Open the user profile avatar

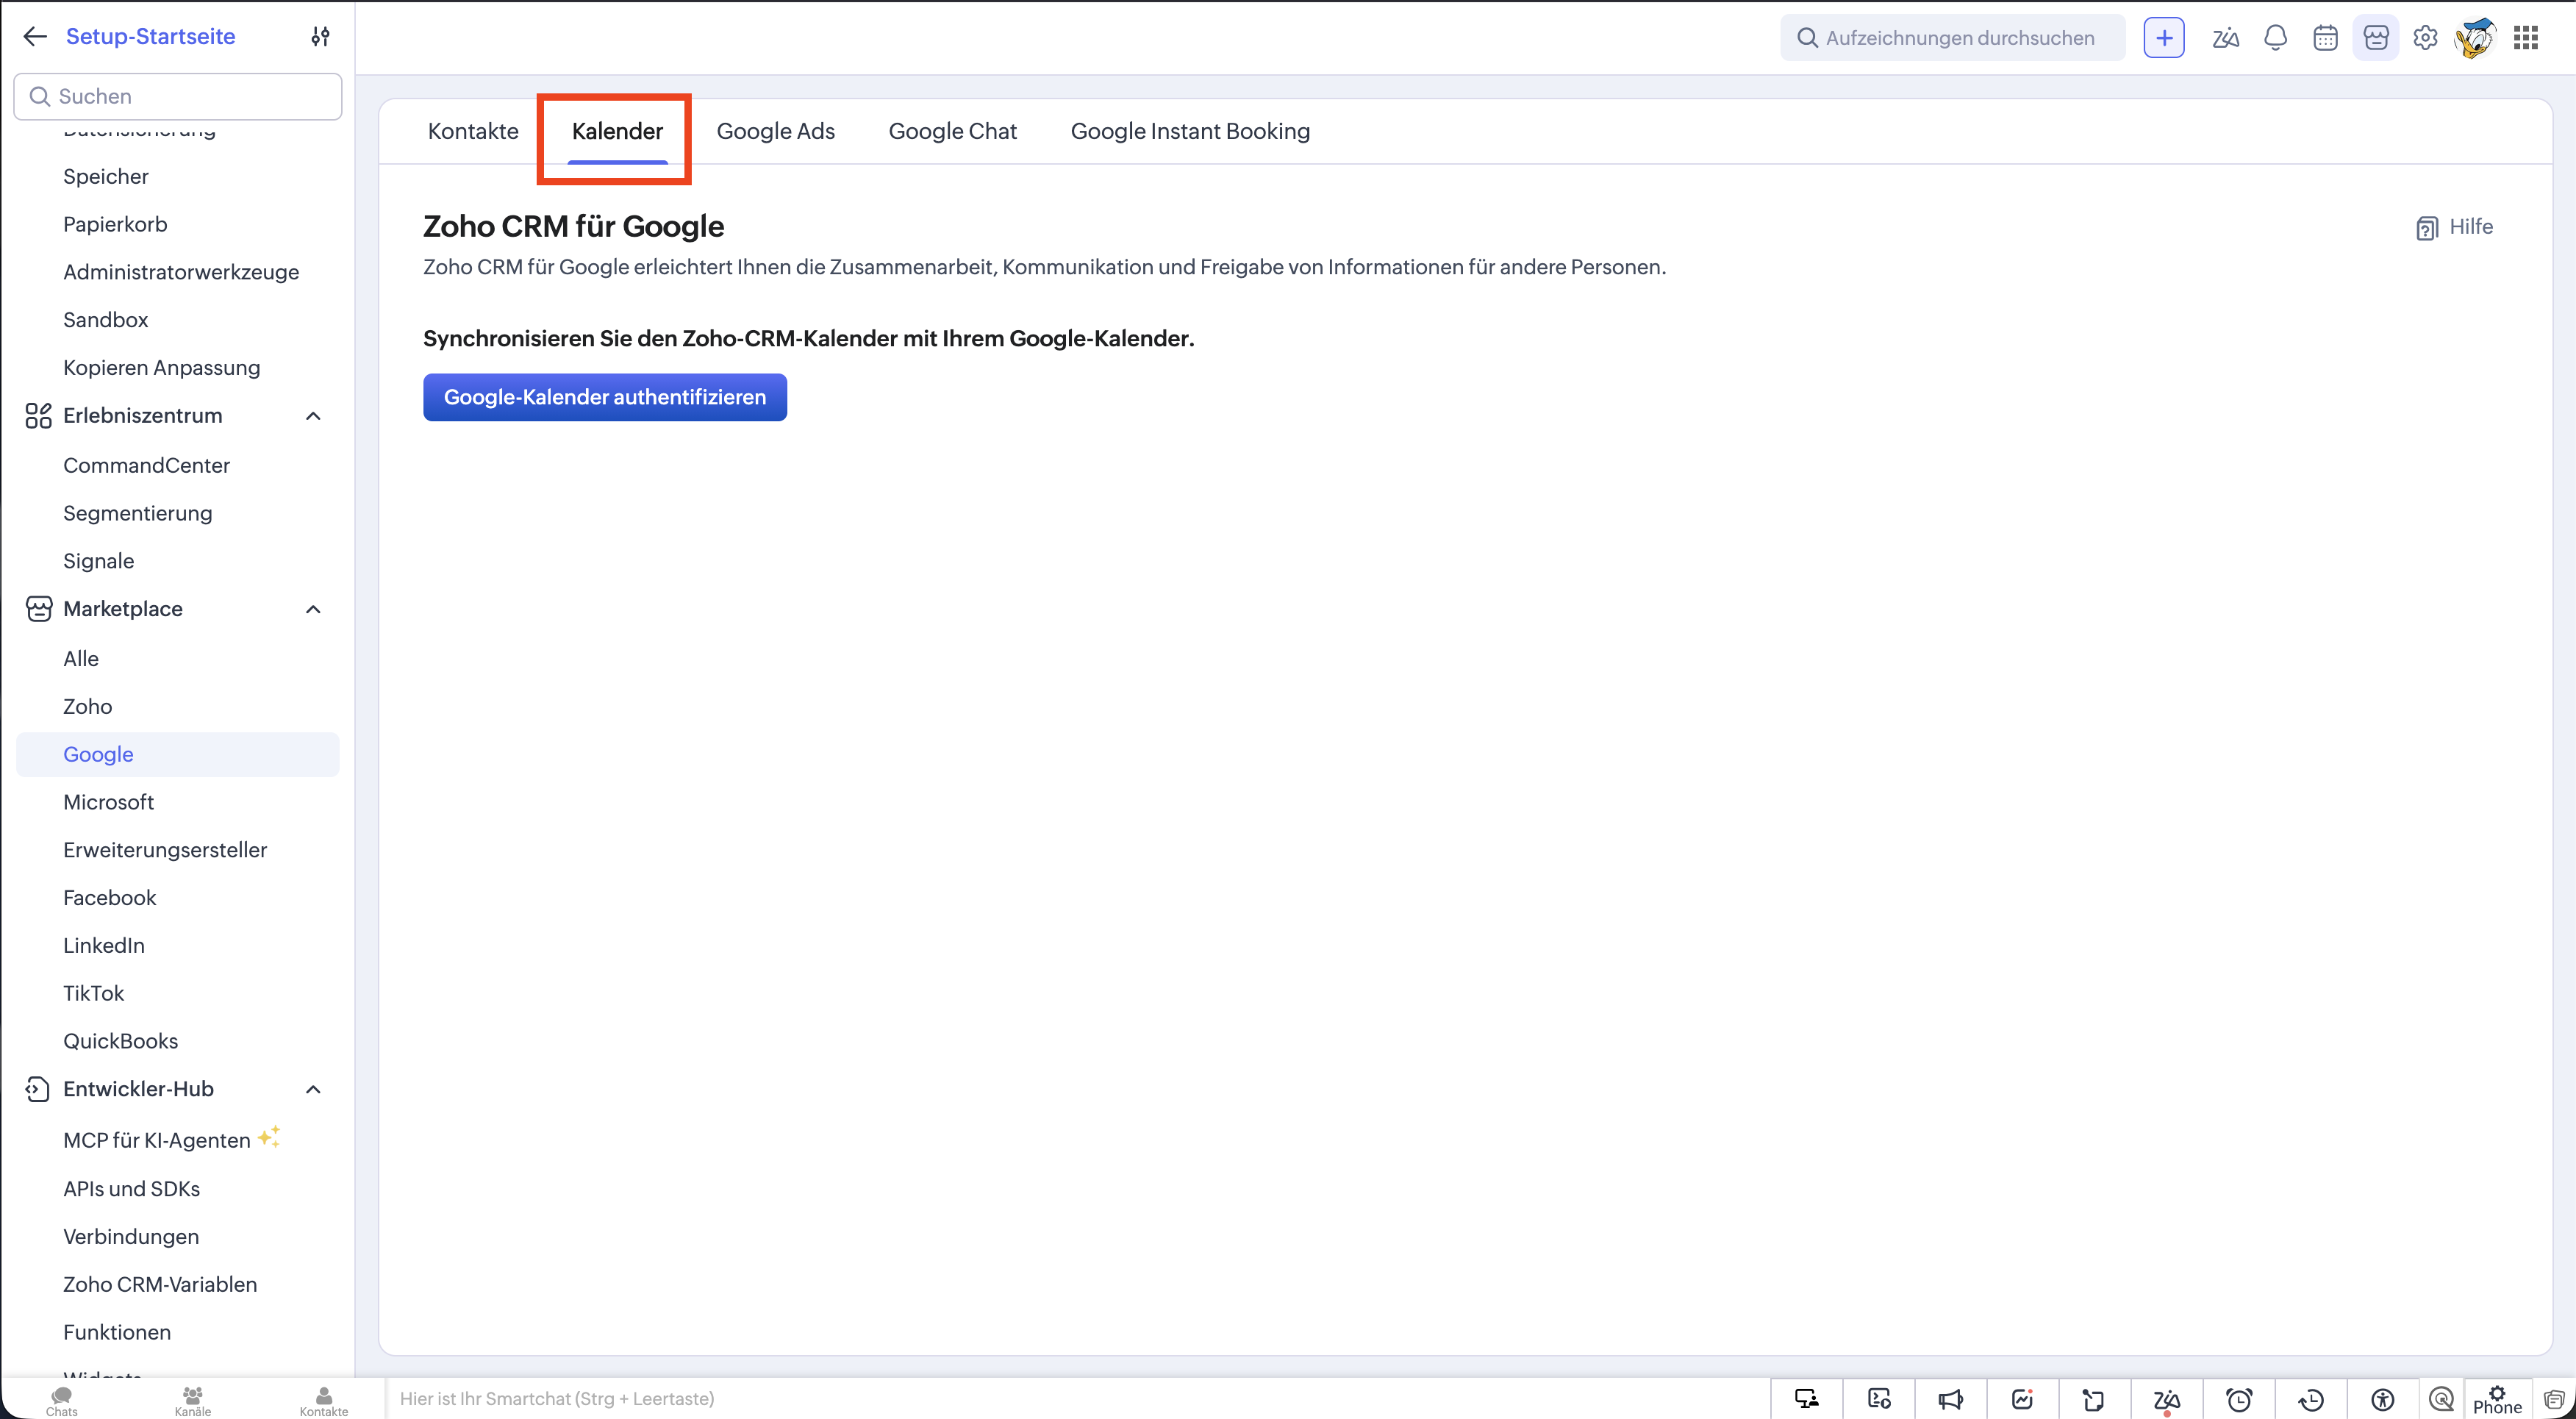coord(2475,38)
